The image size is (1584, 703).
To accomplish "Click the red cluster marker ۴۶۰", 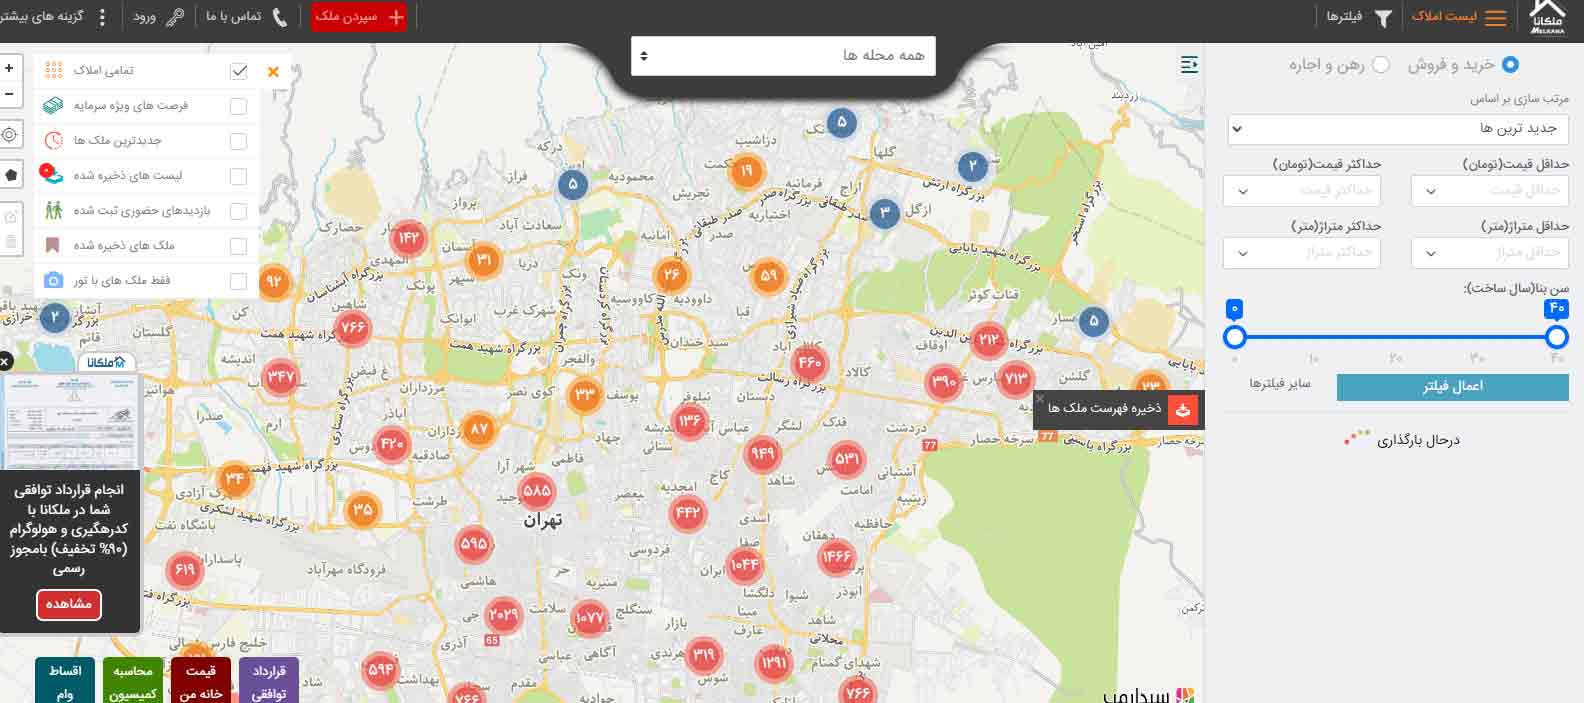I will 809,364.
